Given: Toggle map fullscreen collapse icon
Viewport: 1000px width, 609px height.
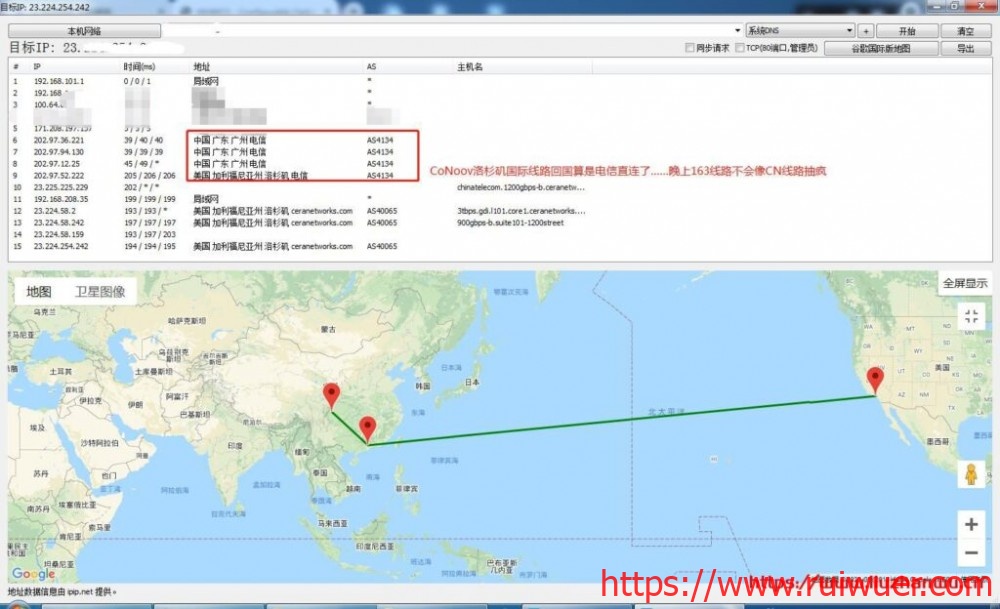Looking at the screenshot, I should [x=970, y=317].
